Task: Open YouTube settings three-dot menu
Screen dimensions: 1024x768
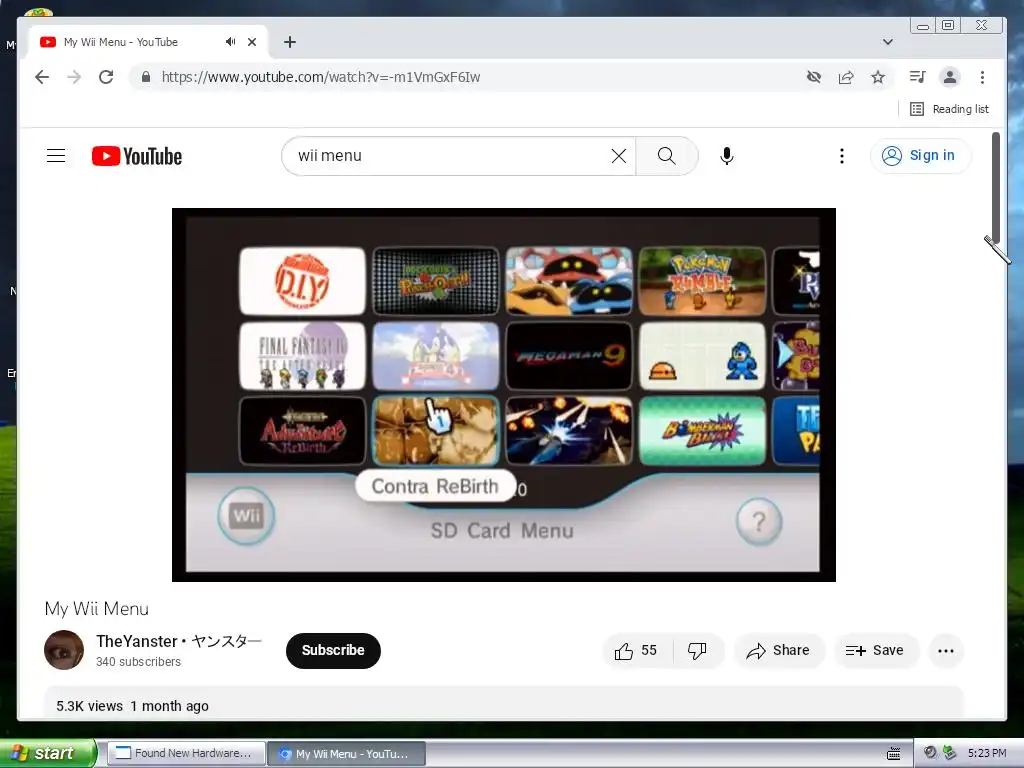Action: [842, 155]
